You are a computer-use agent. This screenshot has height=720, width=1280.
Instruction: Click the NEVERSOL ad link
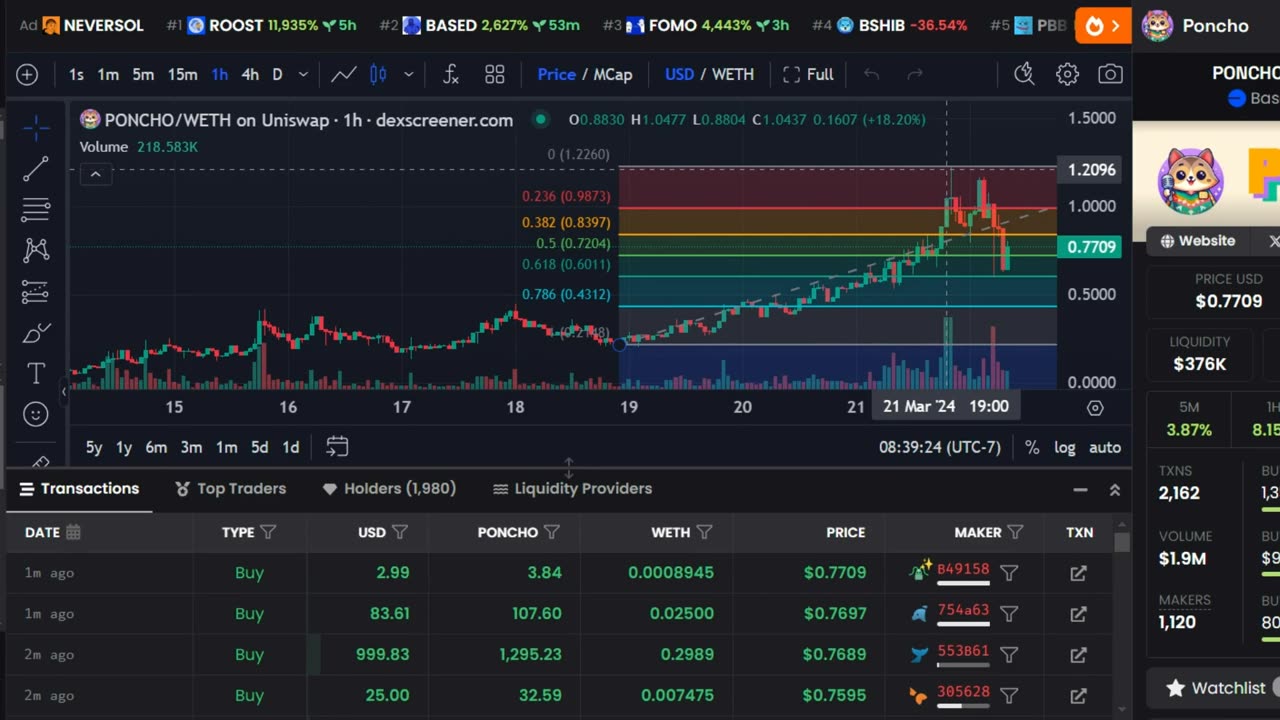92,25
